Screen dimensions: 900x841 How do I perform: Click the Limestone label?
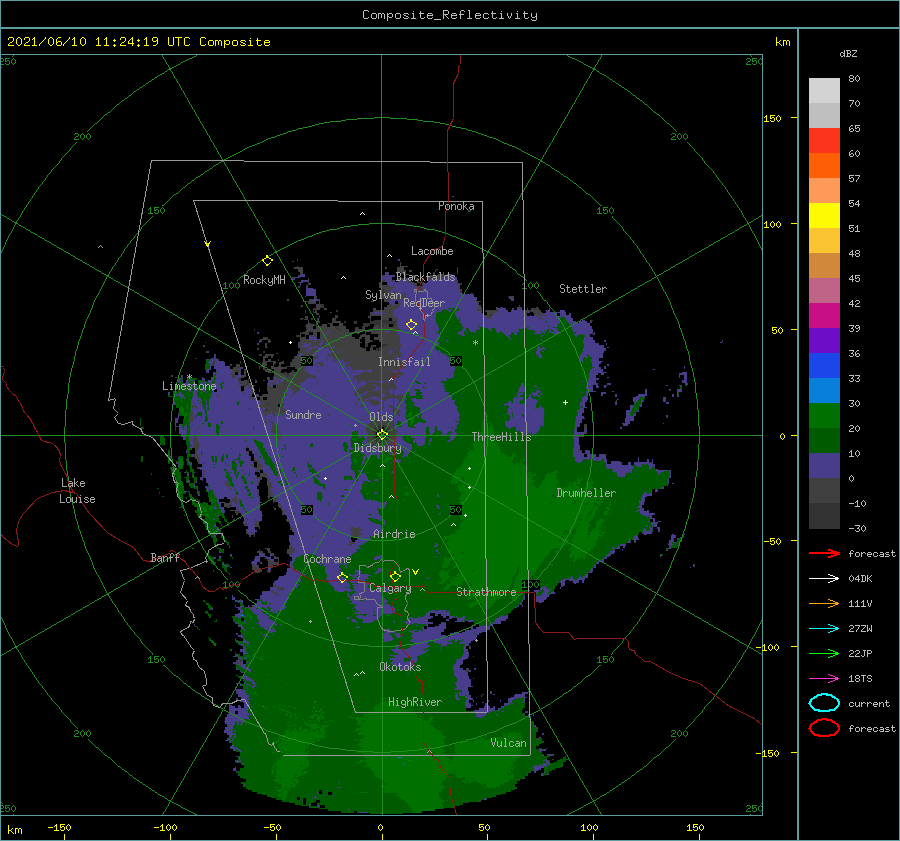coord(189,386)
